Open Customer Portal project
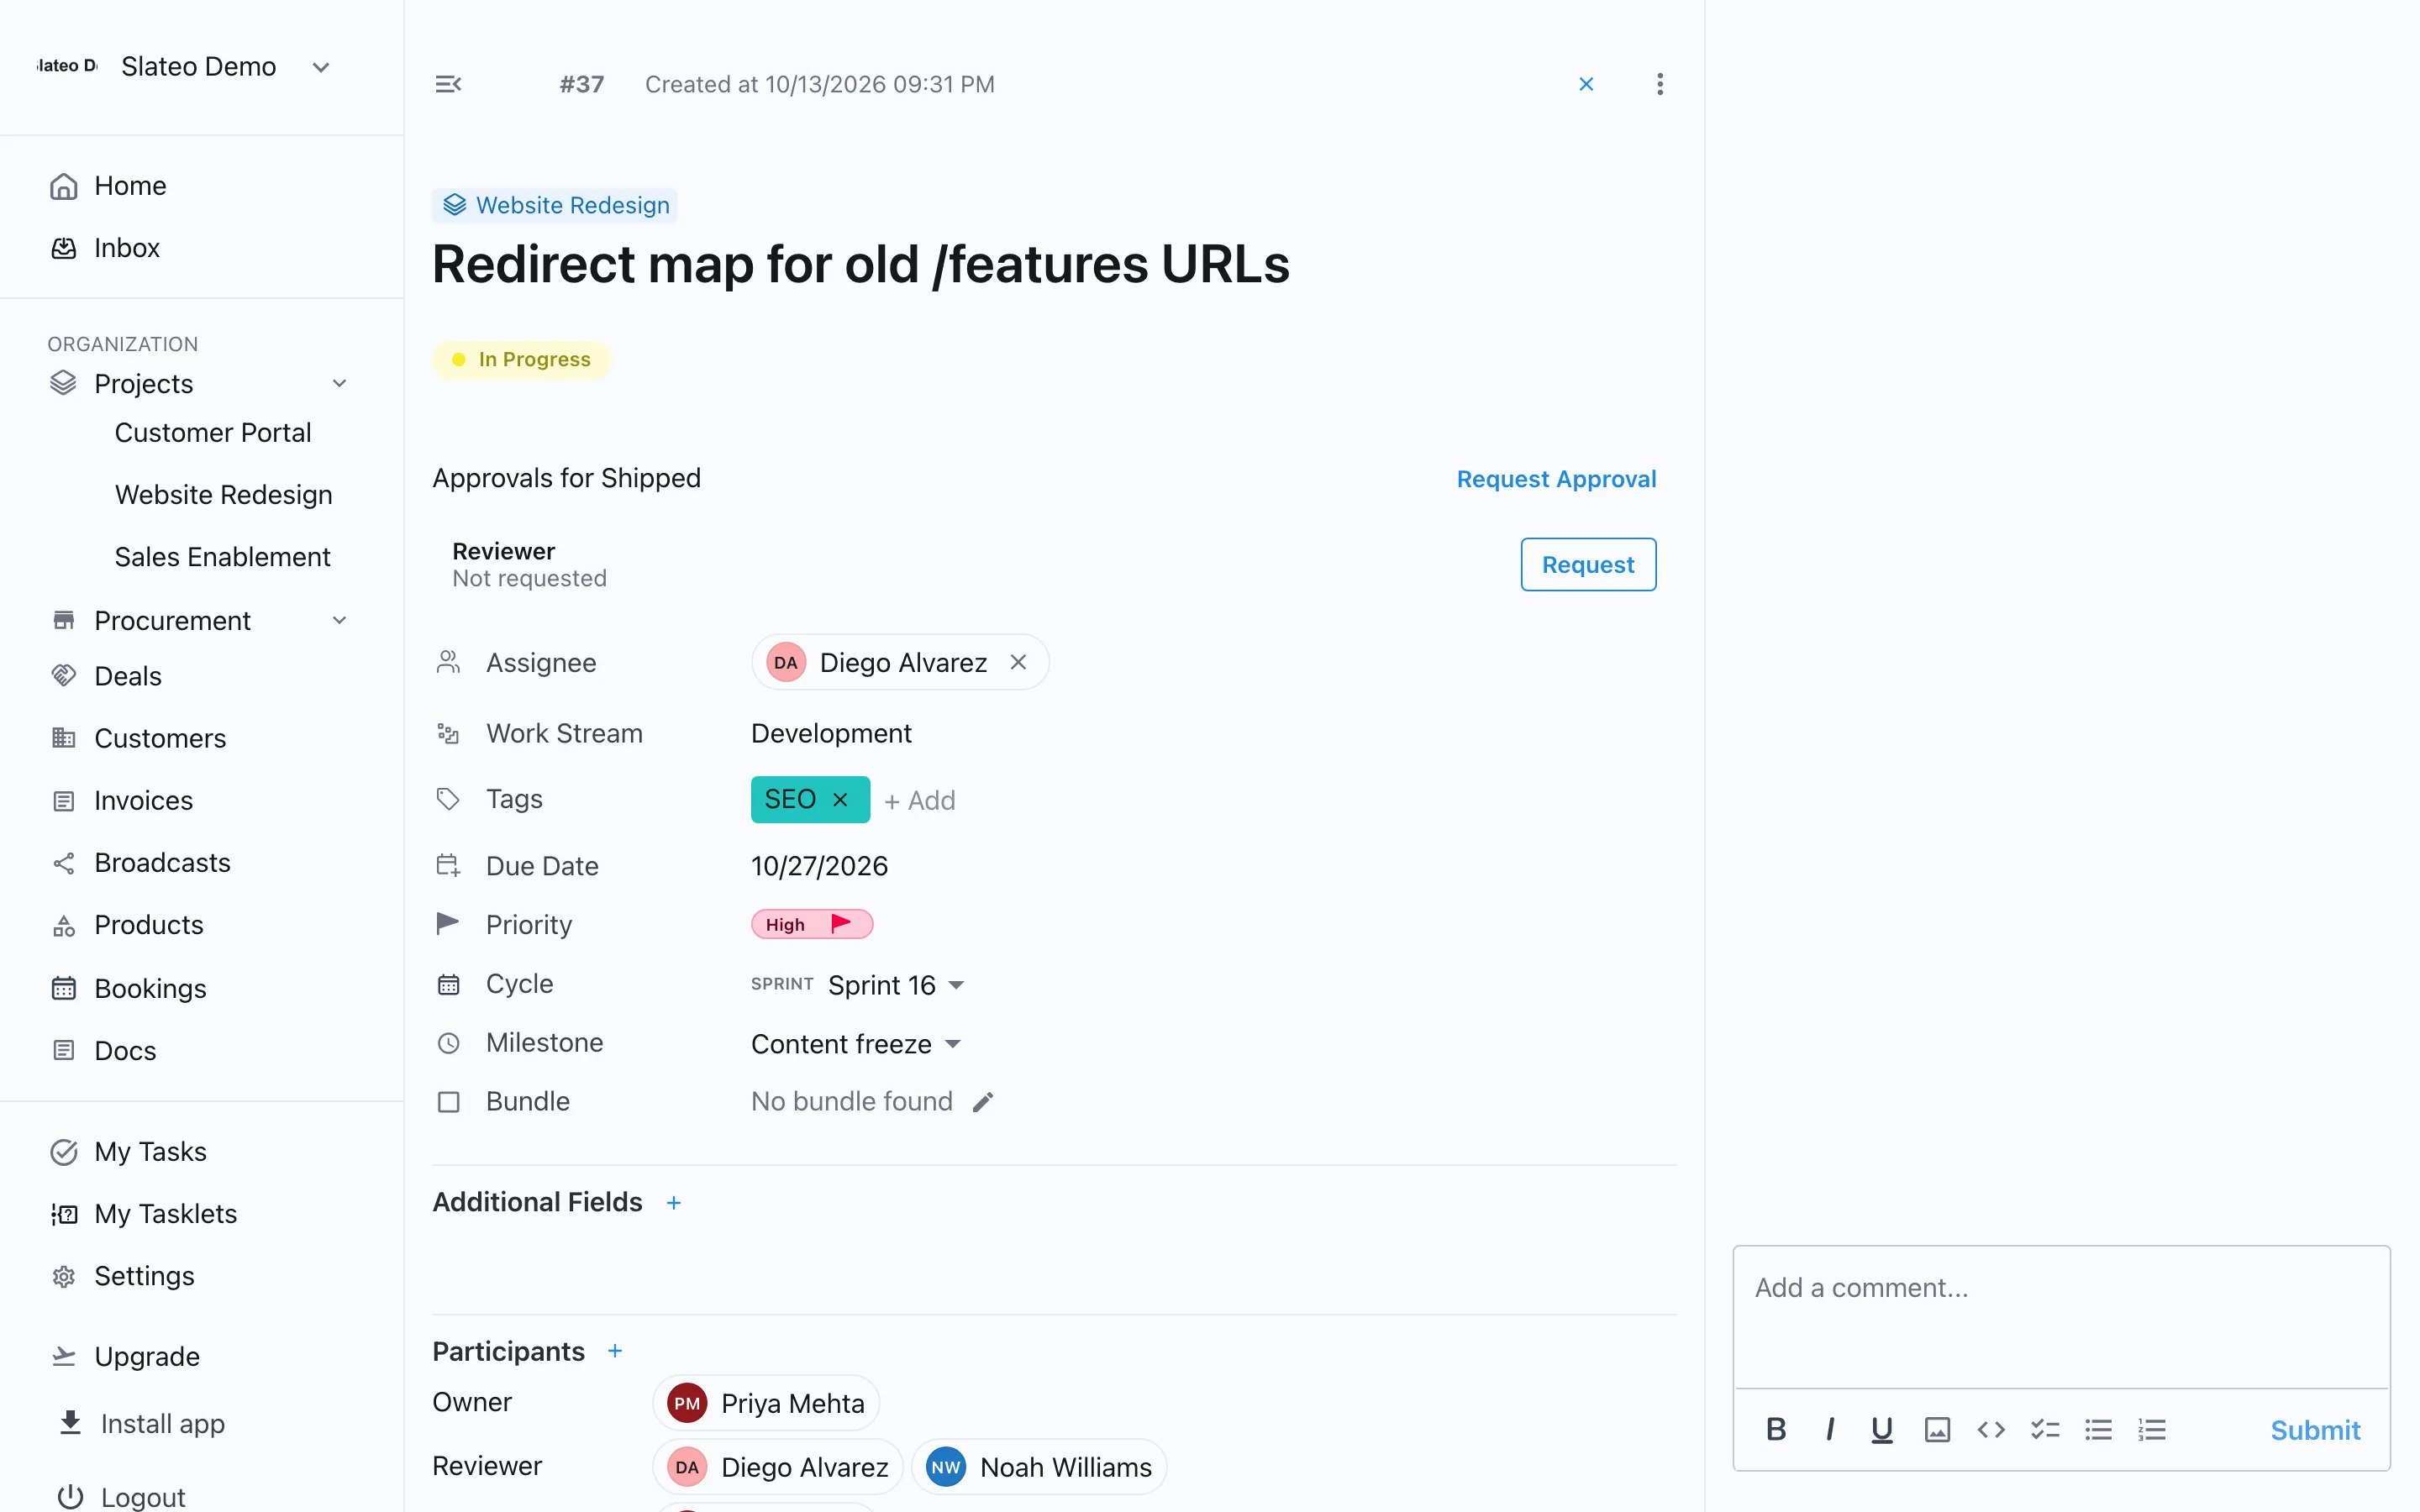 (x=213, y=432)
